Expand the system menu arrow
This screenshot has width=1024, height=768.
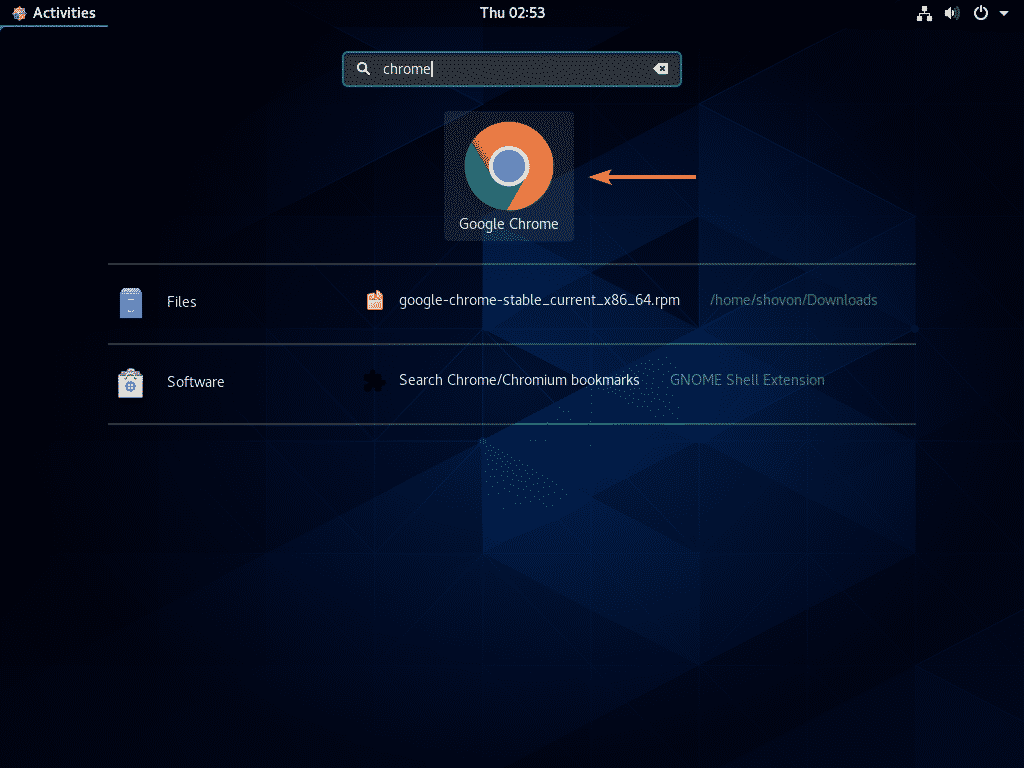(x=1004, y=13)
